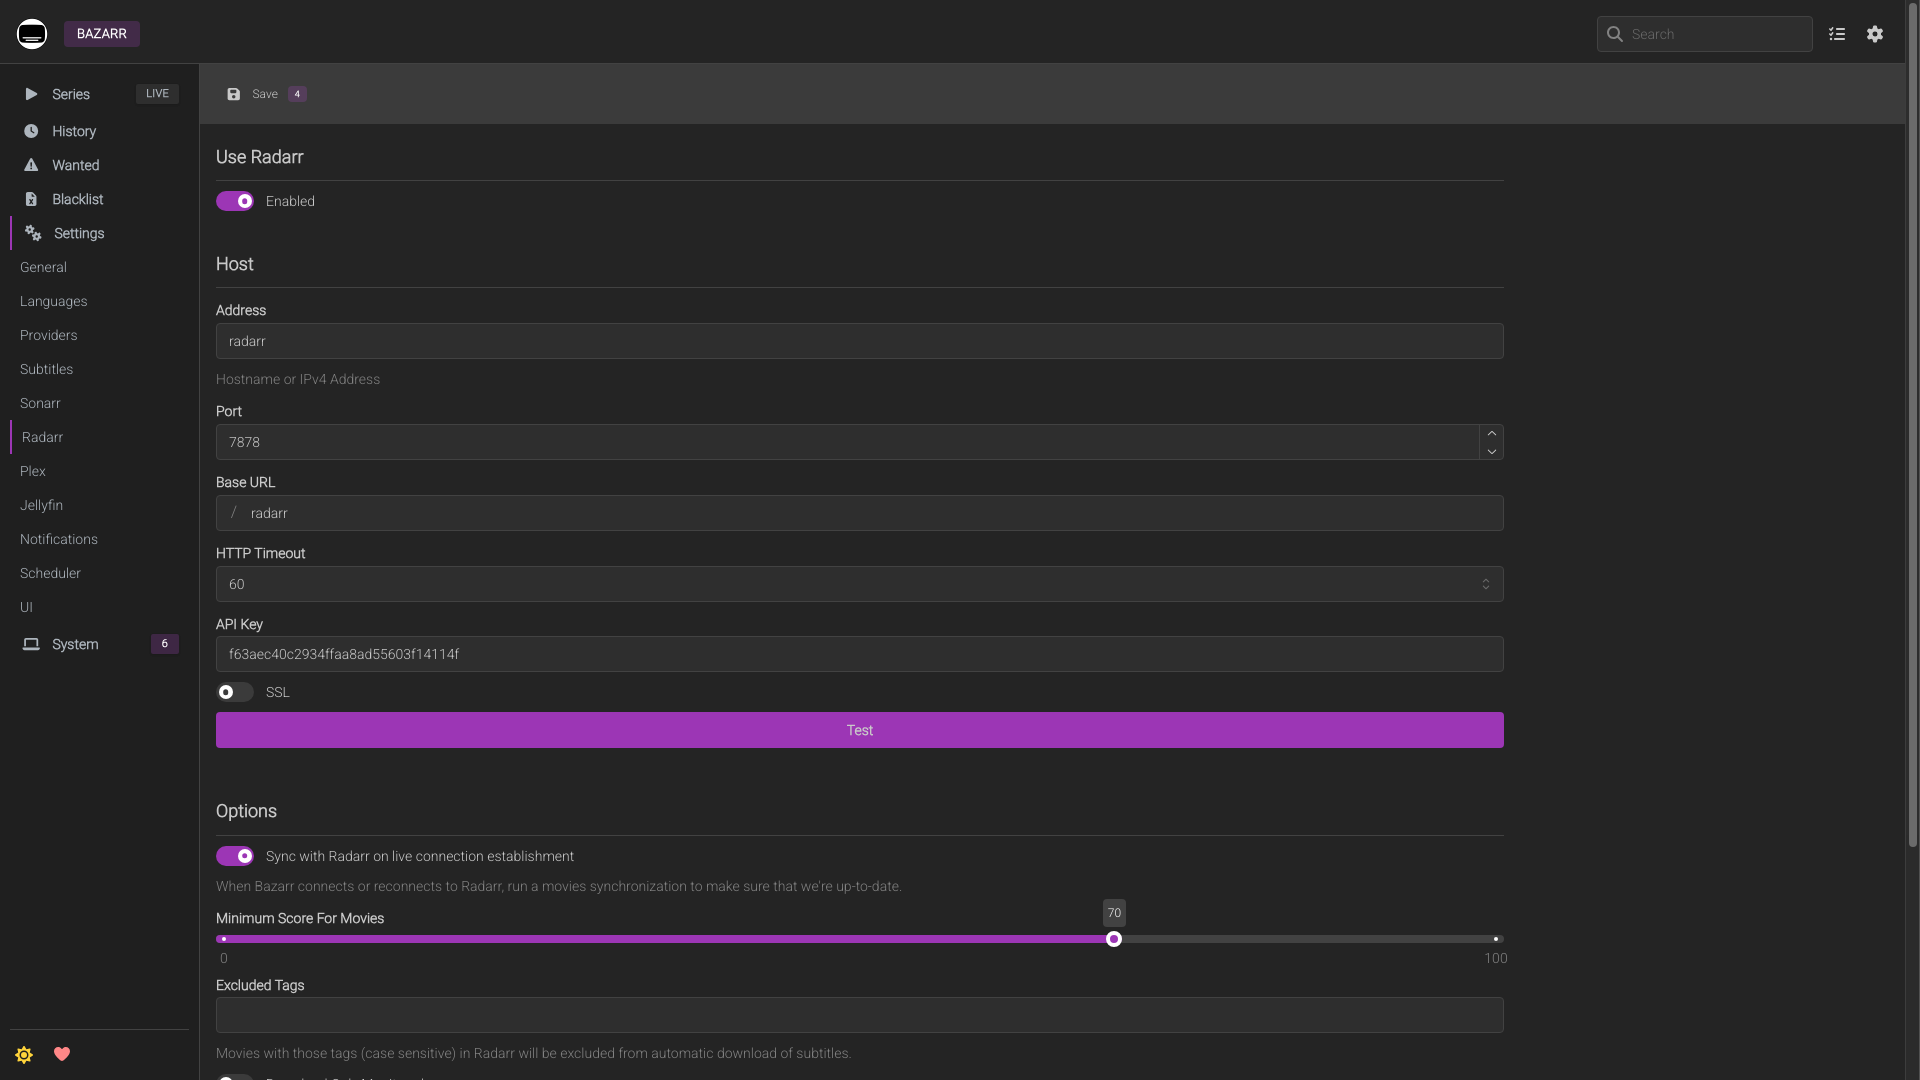Open Scheduler settings page
Image resolution: width=1920 pixels, height=1080 pixels.
(x=50, y=573)
